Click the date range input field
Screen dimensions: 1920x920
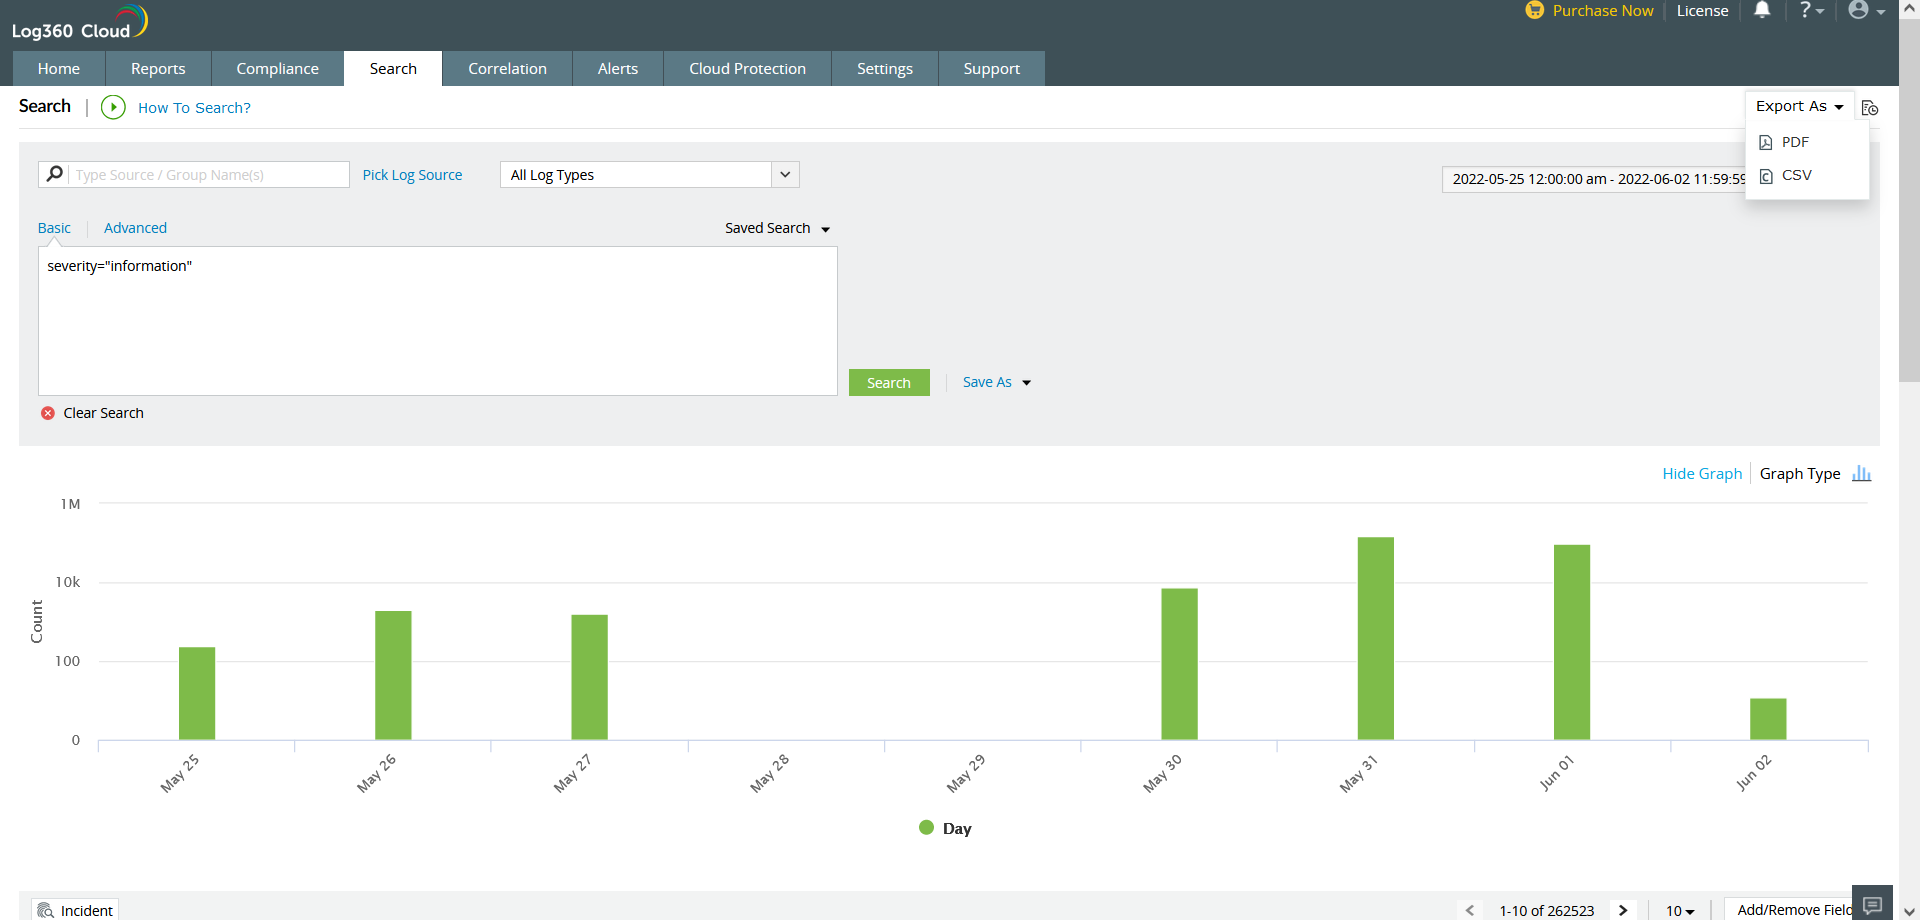pos(1594,179)
